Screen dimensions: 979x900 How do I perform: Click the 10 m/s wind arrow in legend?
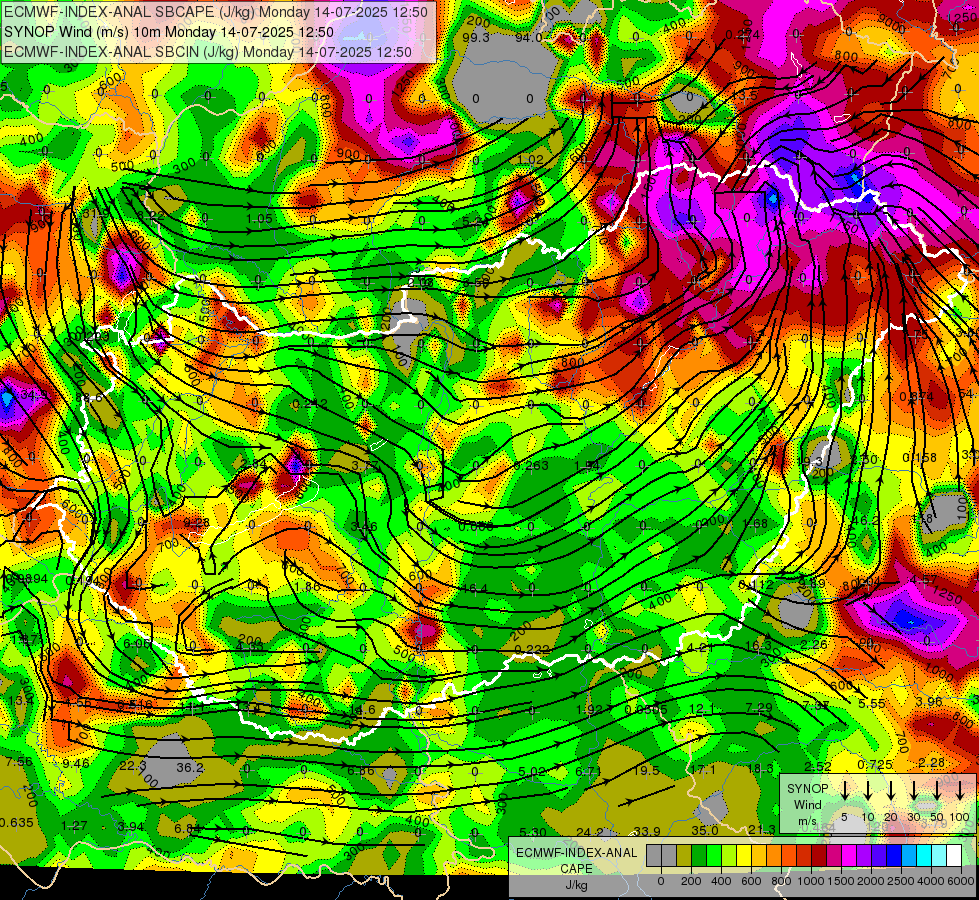(x=867, y=790)
